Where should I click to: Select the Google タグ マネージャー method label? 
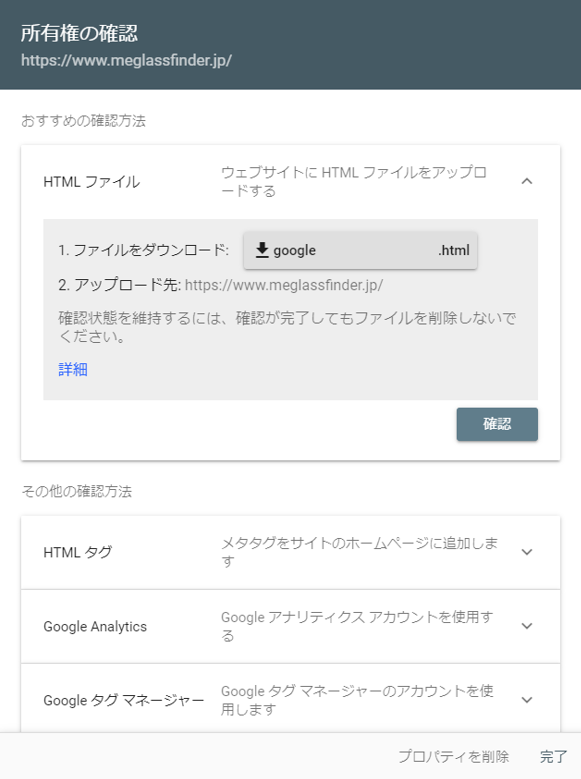(x=123, y=700)
